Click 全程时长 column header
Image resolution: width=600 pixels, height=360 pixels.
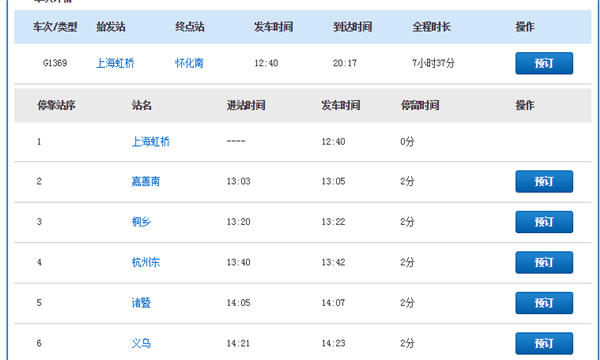(432, 27)
